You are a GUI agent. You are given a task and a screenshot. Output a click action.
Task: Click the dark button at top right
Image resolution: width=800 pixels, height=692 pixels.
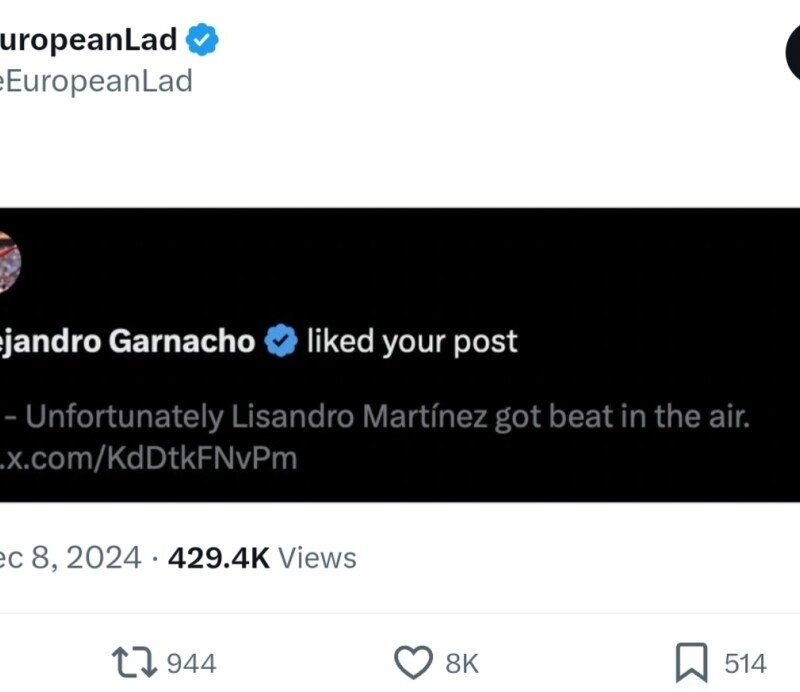point(790,52)
